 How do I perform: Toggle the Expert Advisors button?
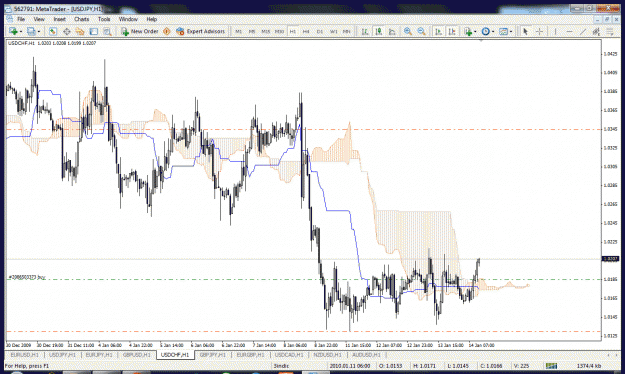200,31
